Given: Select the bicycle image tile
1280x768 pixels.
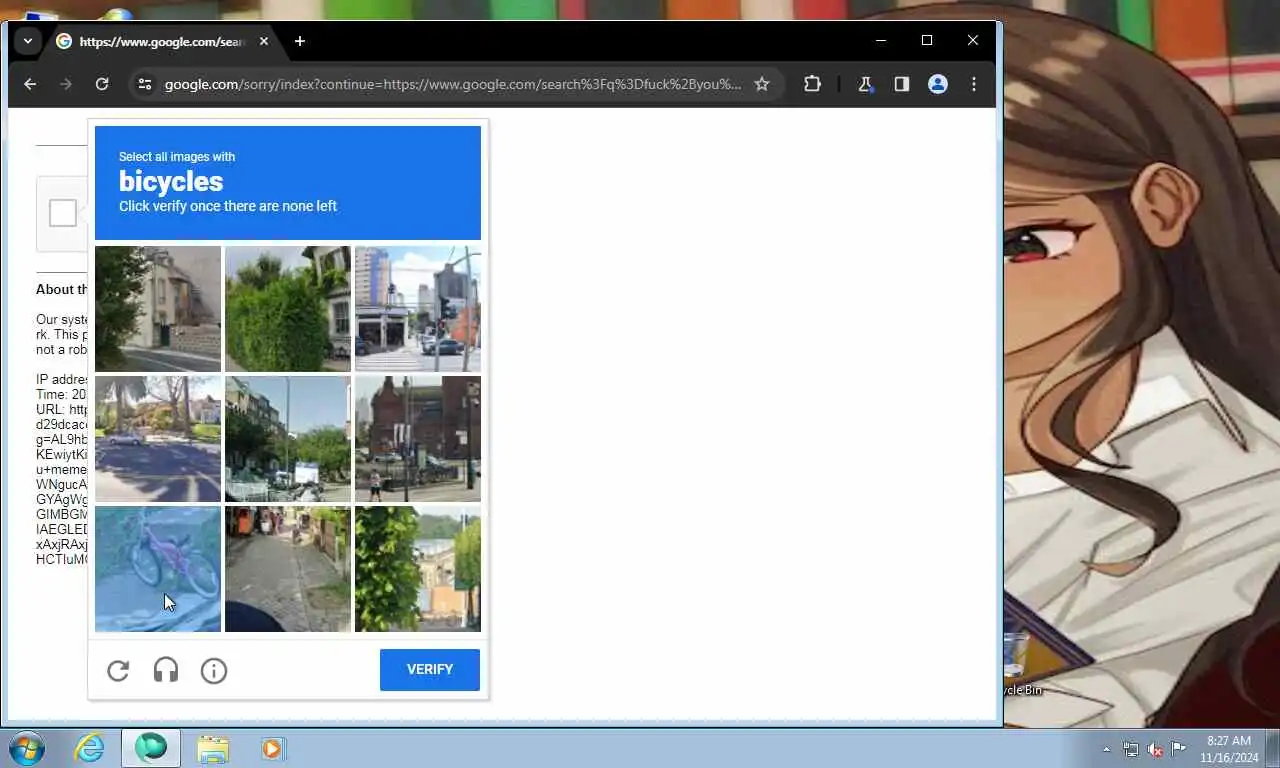Looking at the screenshot, I should coord(158,569).
